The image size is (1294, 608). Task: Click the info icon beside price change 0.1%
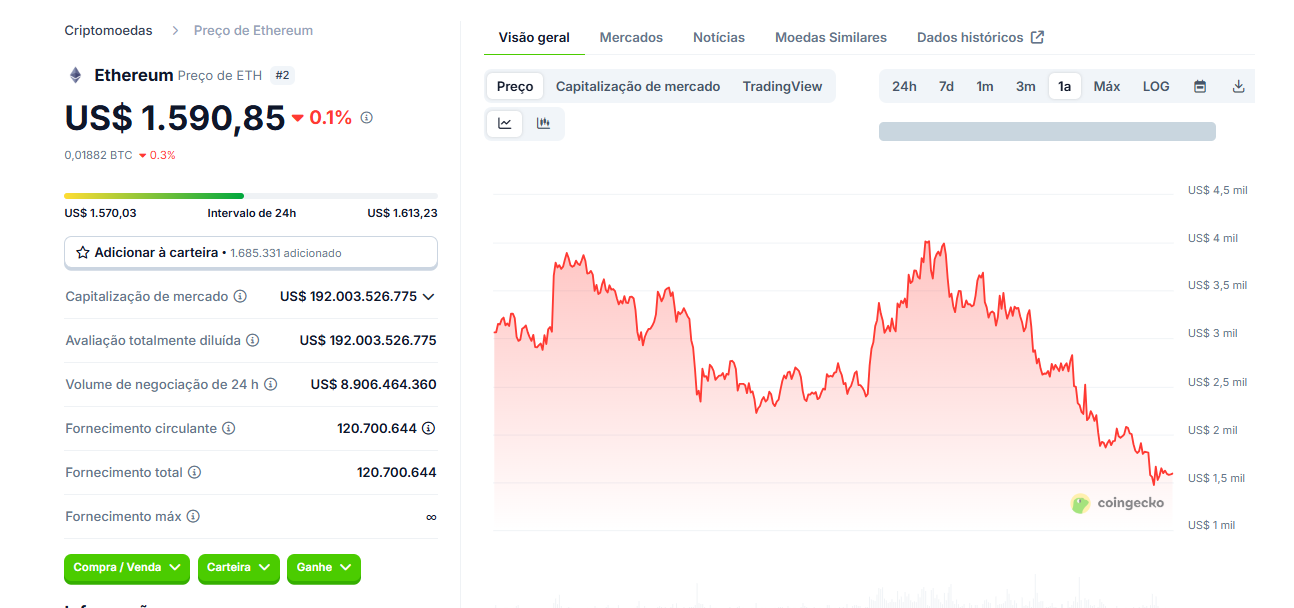(x=366, y=118)
